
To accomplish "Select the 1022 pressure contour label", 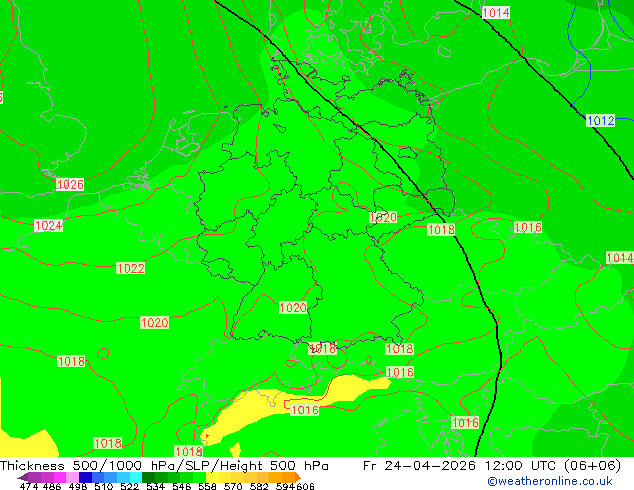I will (x=130, y=268).
